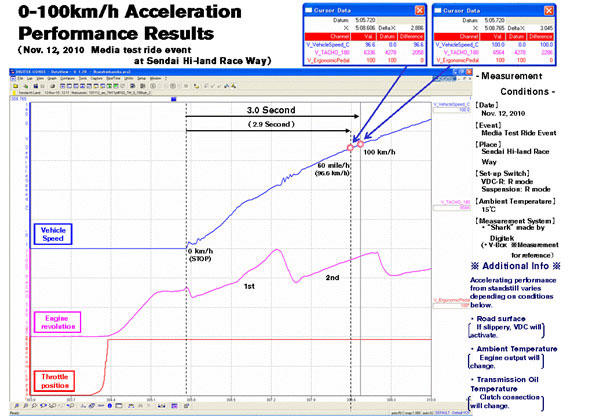Click the 100 km/h cursor circle on speed curve
This screenshot has height=420, width=590.
click(x=360, y=144)
